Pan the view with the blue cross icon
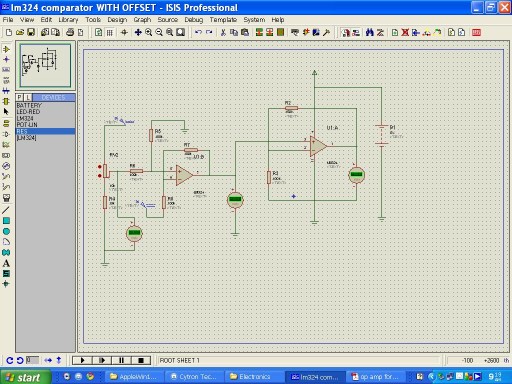This screenshot has height=384, width=512. 138,32
